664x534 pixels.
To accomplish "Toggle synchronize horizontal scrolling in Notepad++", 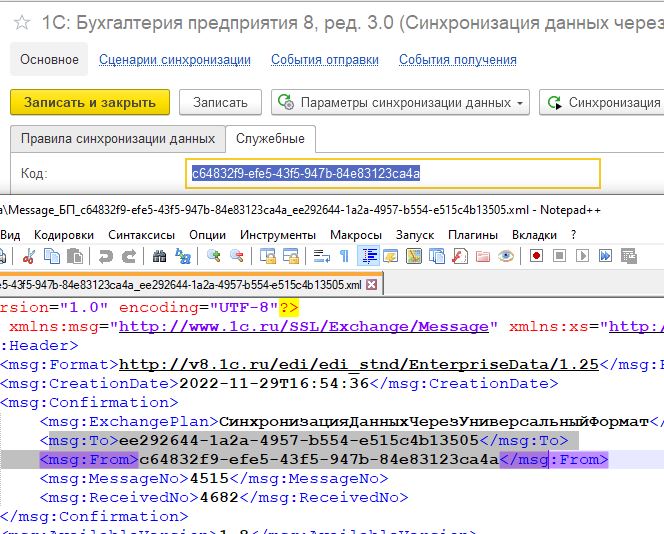I will coord(291,256).
